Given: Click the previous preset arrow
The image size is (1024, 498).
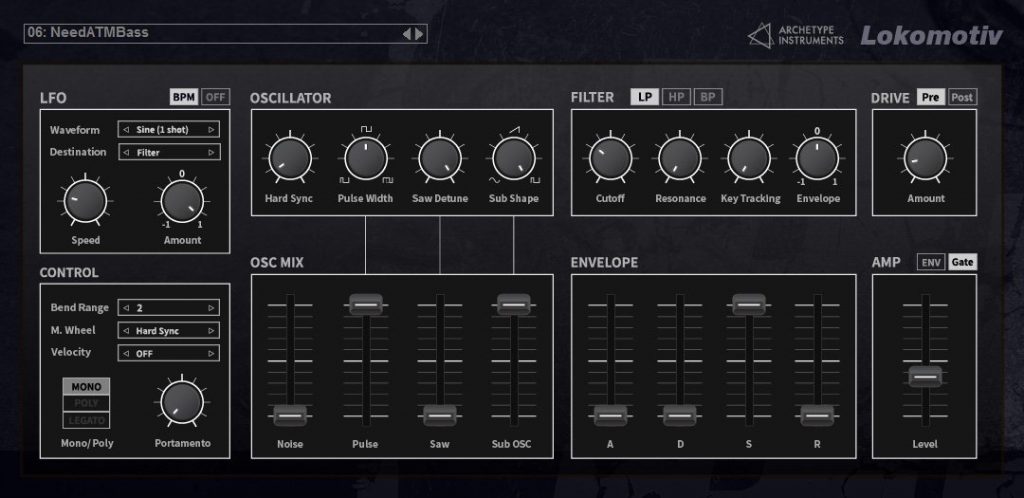Looking at the screenshot, I should 406,33.
